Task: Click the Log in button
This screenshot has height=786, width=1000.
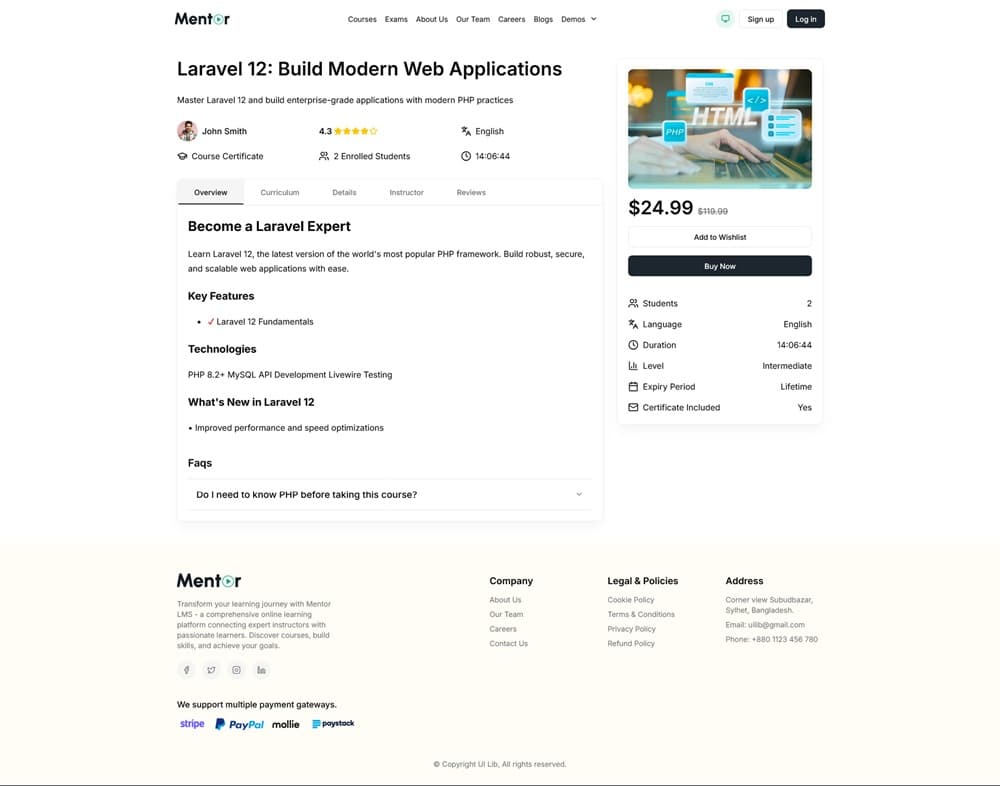Action: [x=805, y=19]
